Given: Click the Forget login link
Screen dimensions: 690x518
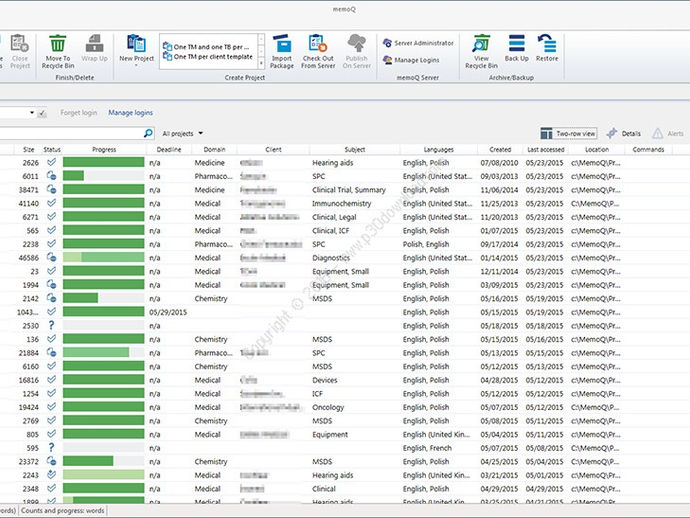Looking at the screenshot, I should (79, 113).
